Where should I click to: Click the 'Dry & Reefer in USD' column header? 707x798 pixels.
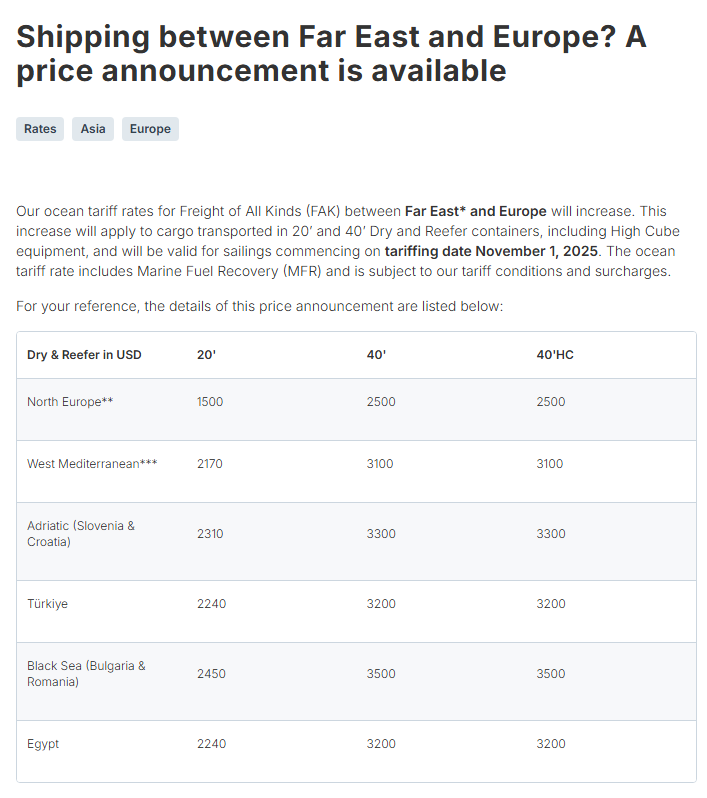[84, 355]
